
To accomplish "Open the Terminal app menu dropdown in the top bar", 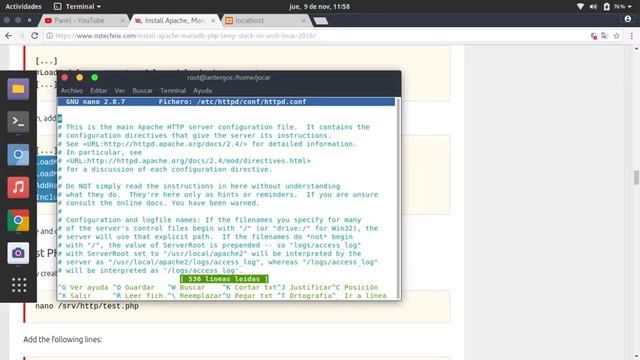I will [x=78, y=7].
